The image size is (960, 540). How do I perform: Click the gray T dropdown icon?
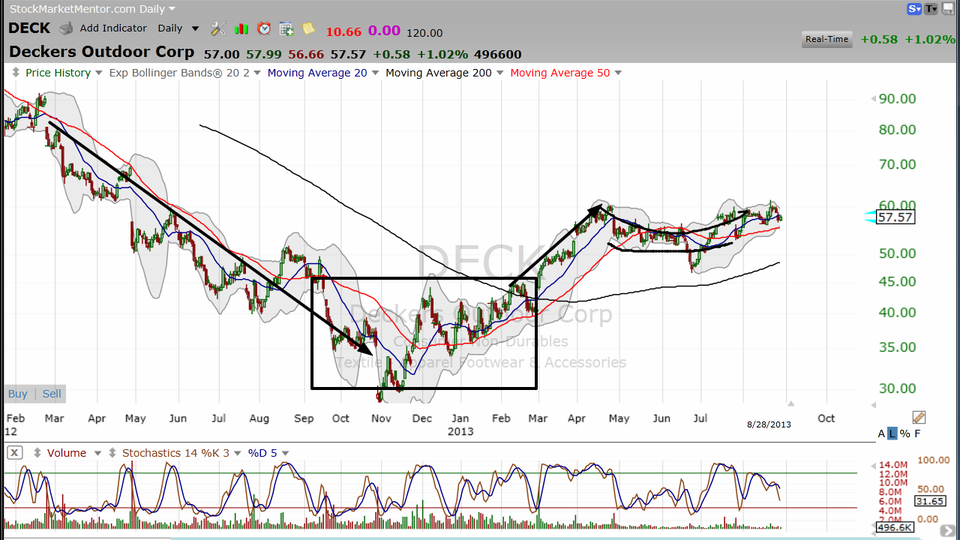pos(931,9)
